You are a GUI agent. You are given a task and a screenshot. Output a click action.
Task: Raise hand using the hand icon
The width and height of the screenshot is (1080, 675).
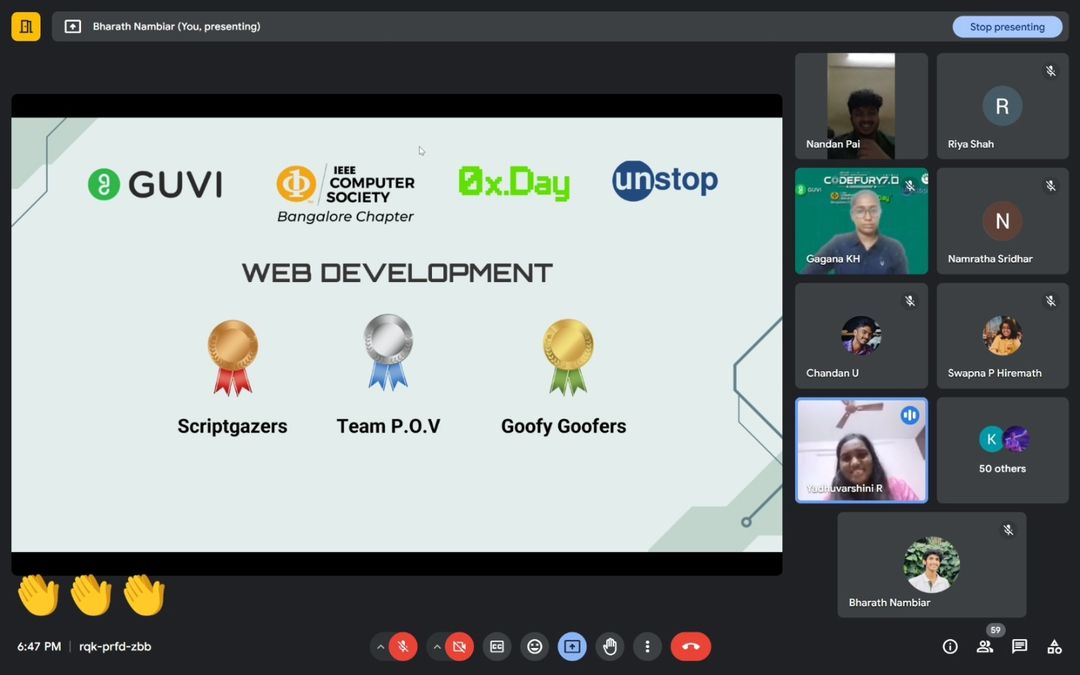(x=610, y=646)
